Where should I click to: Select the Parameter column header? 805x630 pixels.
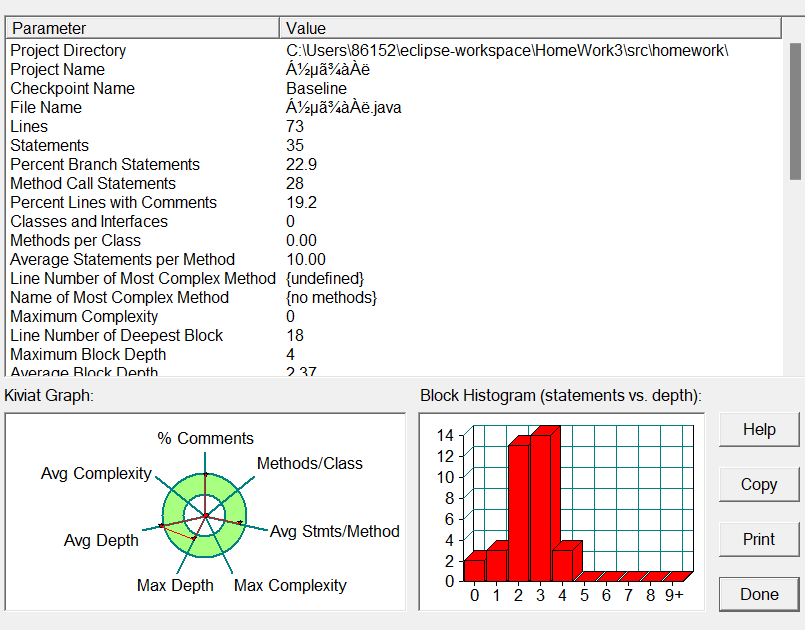tap(142, 28)
